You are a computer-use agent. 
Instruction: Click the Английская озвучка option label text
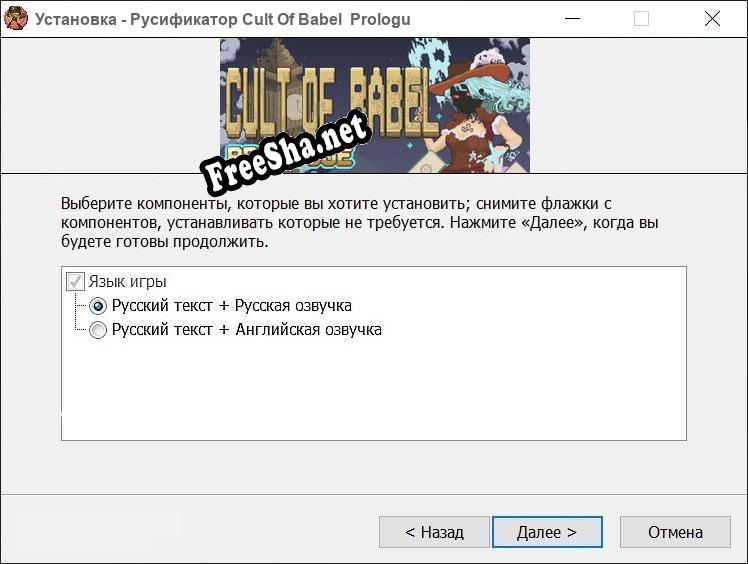point(247,330)
